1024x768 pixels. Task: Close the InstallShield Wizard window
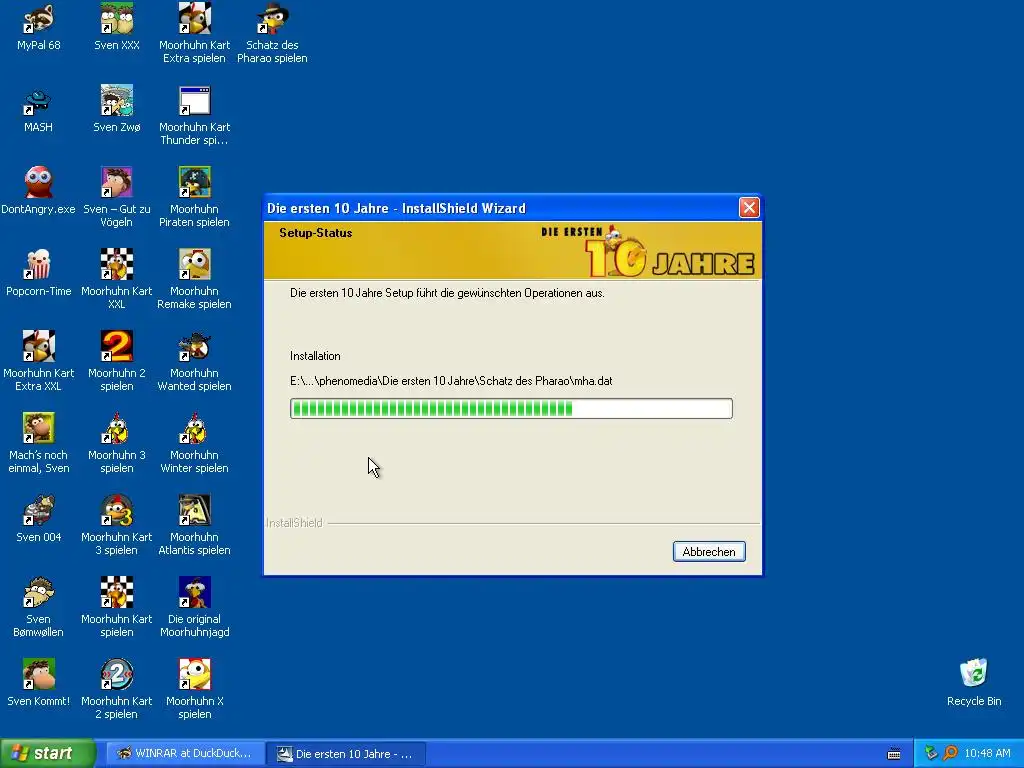tap(749, 208)
